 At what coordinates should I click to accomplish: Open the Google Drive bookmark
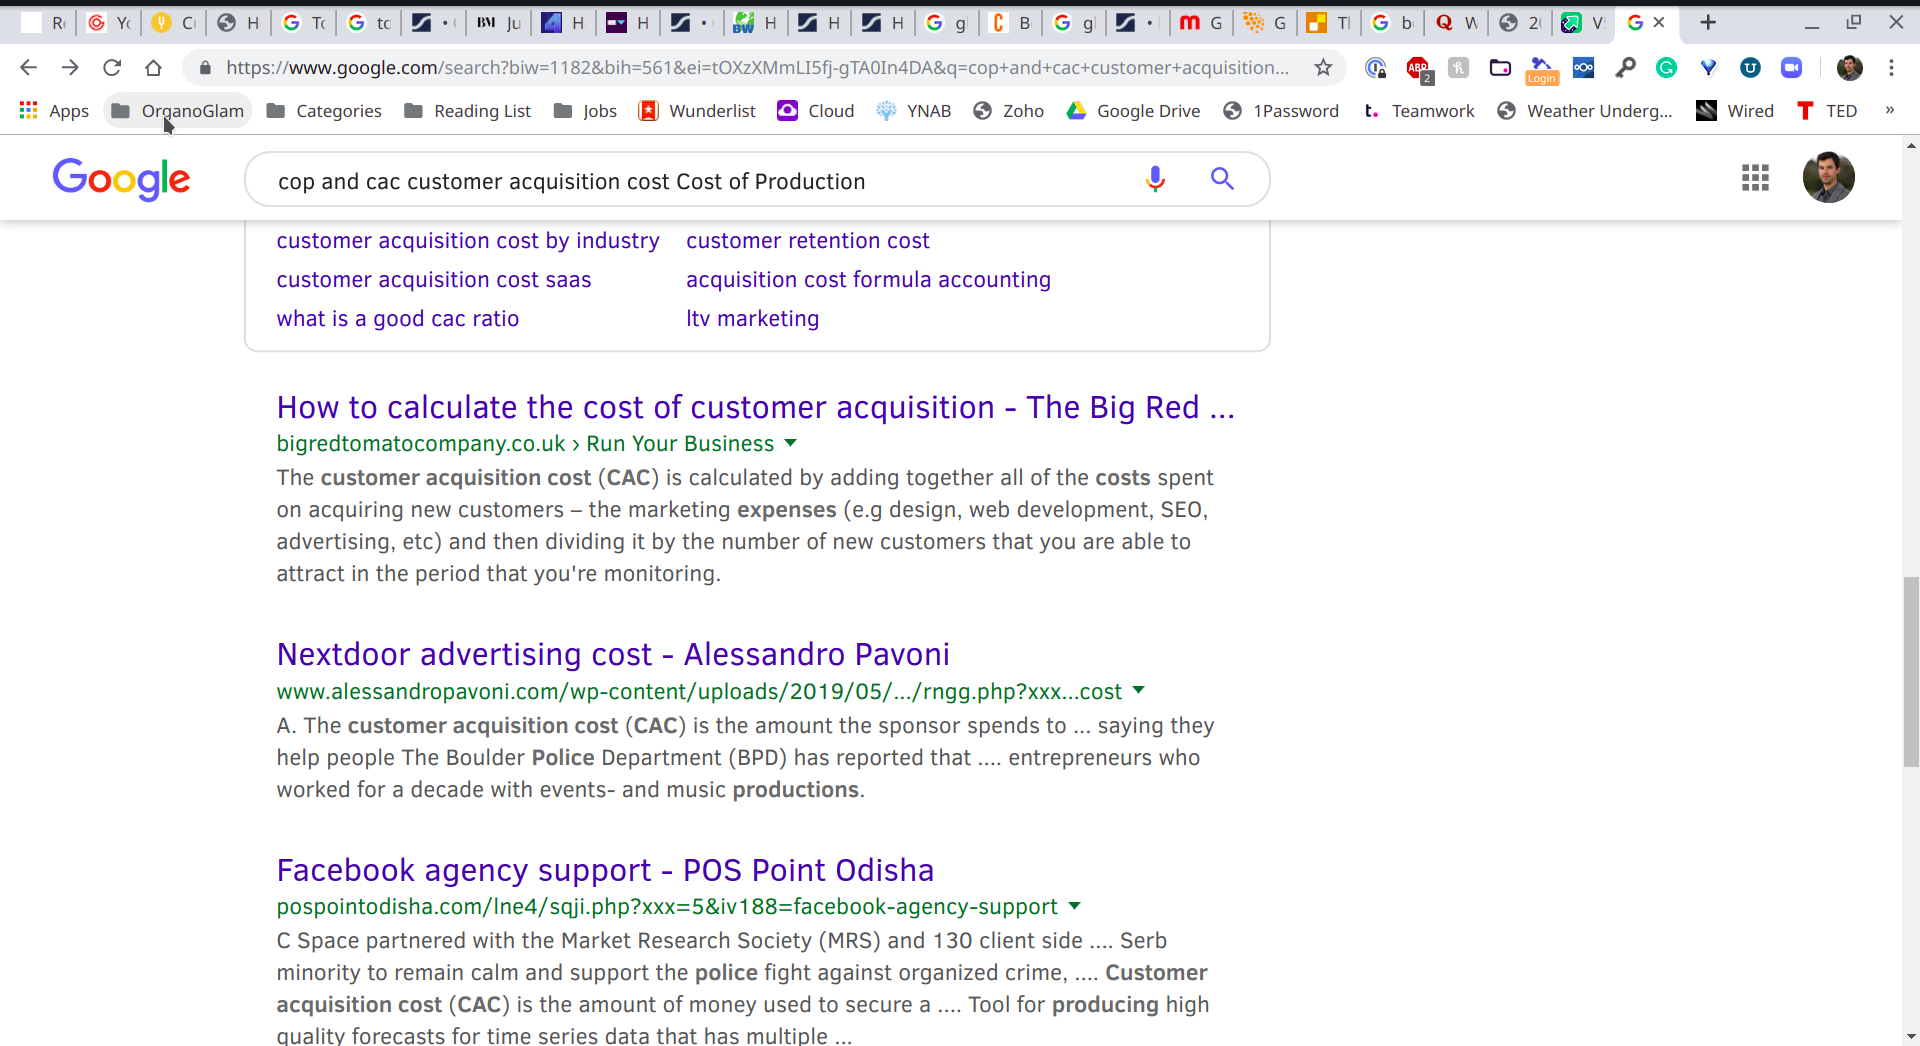pos(1133,110)
